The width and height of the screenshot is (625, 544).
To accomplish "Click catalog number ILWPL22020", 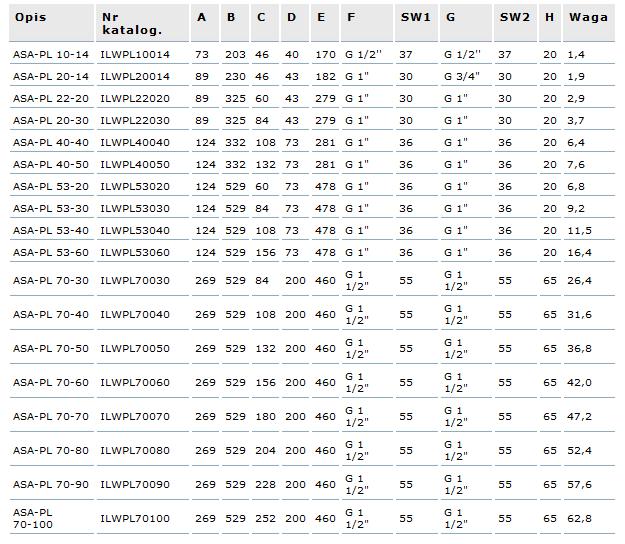I will pos(135,98).
